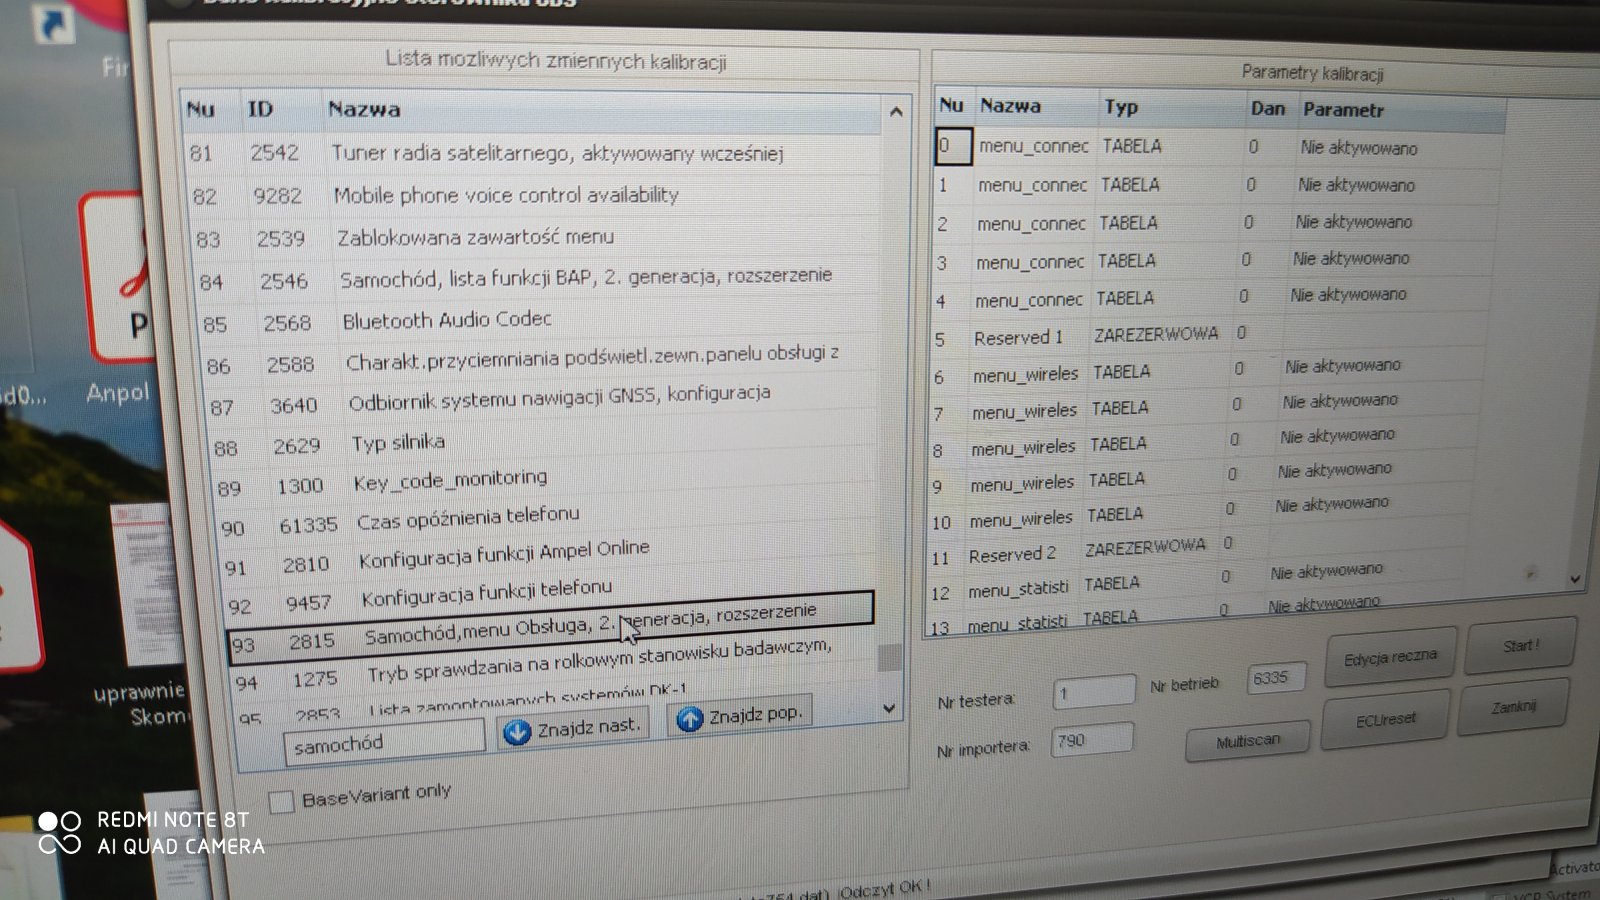Click the Multiscan button

[1248, 741]
